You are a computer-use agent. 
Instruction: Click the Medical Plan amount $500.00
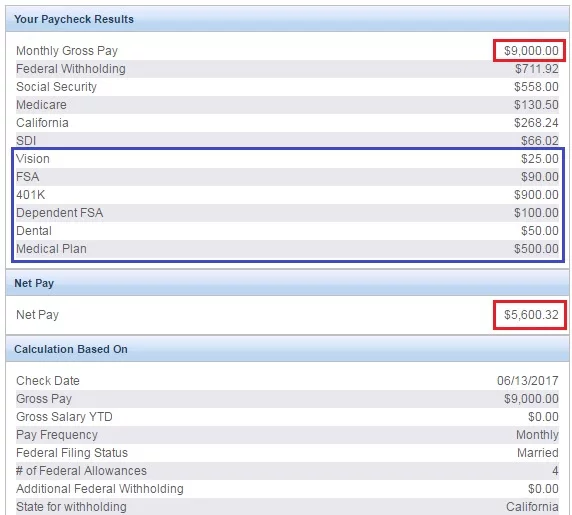point(536,249)
